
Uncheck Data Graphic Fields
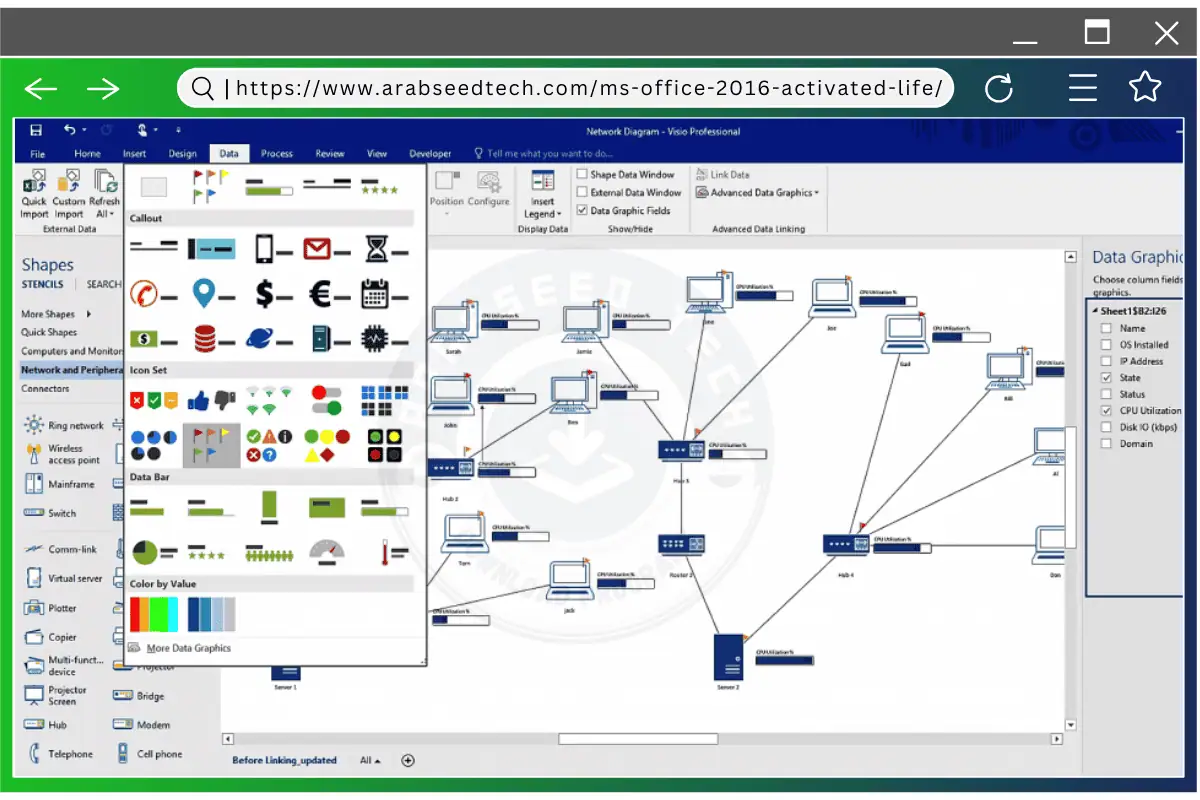580,210
